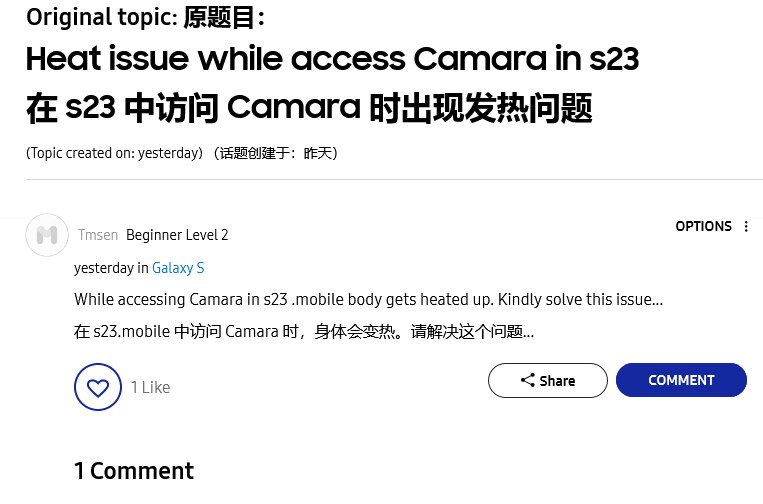Viewport: 763px width, 504px height.
Task: Open the Galaxy S category link
Action: (178, 268)
